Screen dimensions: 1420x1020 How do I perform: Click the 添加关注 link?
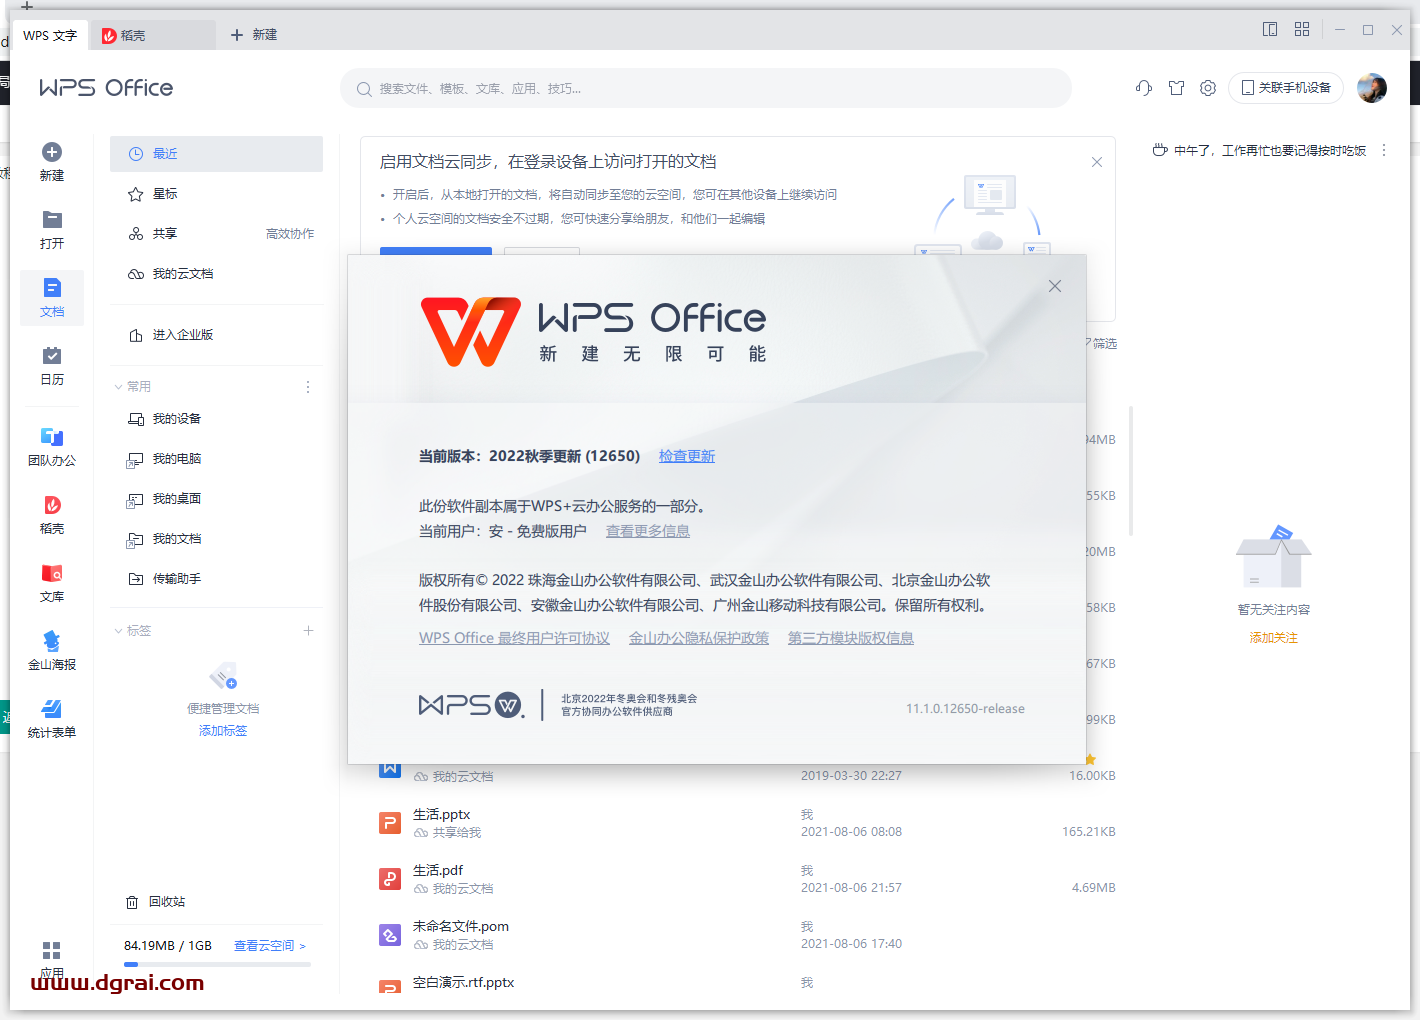[1273, 638]
